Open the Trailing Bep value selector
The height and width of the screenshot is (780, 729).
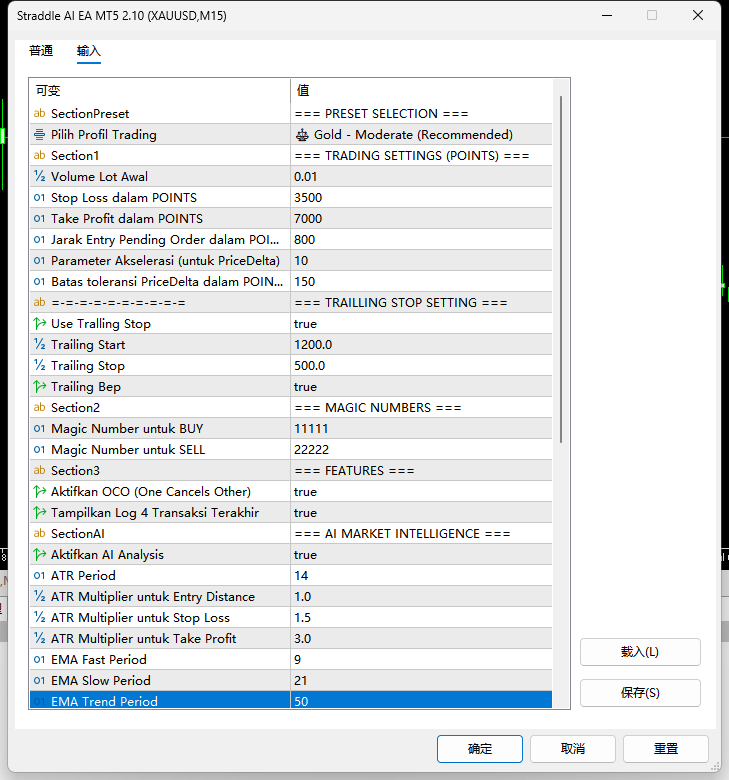pos(421,387)
